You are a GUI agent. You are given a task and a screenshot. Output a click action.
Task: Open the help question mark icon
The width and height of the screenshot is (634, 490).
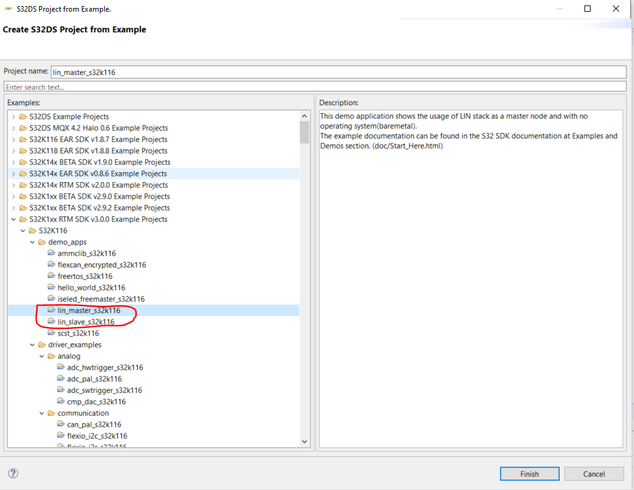click(13, 473)
